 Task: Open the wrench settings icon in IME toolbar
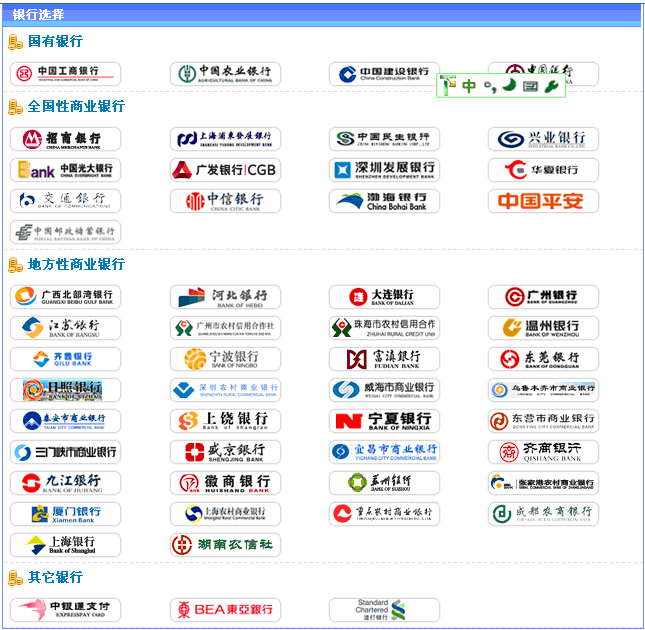(551, 86)
